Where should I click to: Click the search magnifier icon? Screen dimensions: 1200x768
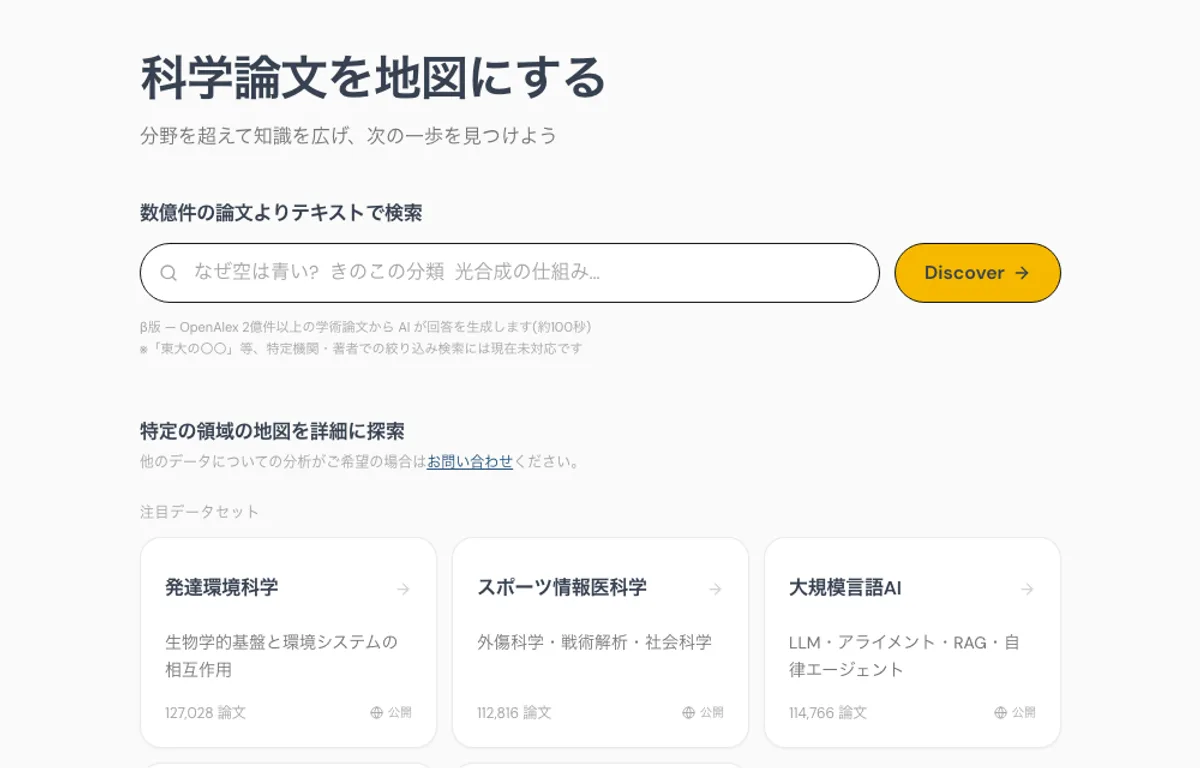click(x=169, y=273)
